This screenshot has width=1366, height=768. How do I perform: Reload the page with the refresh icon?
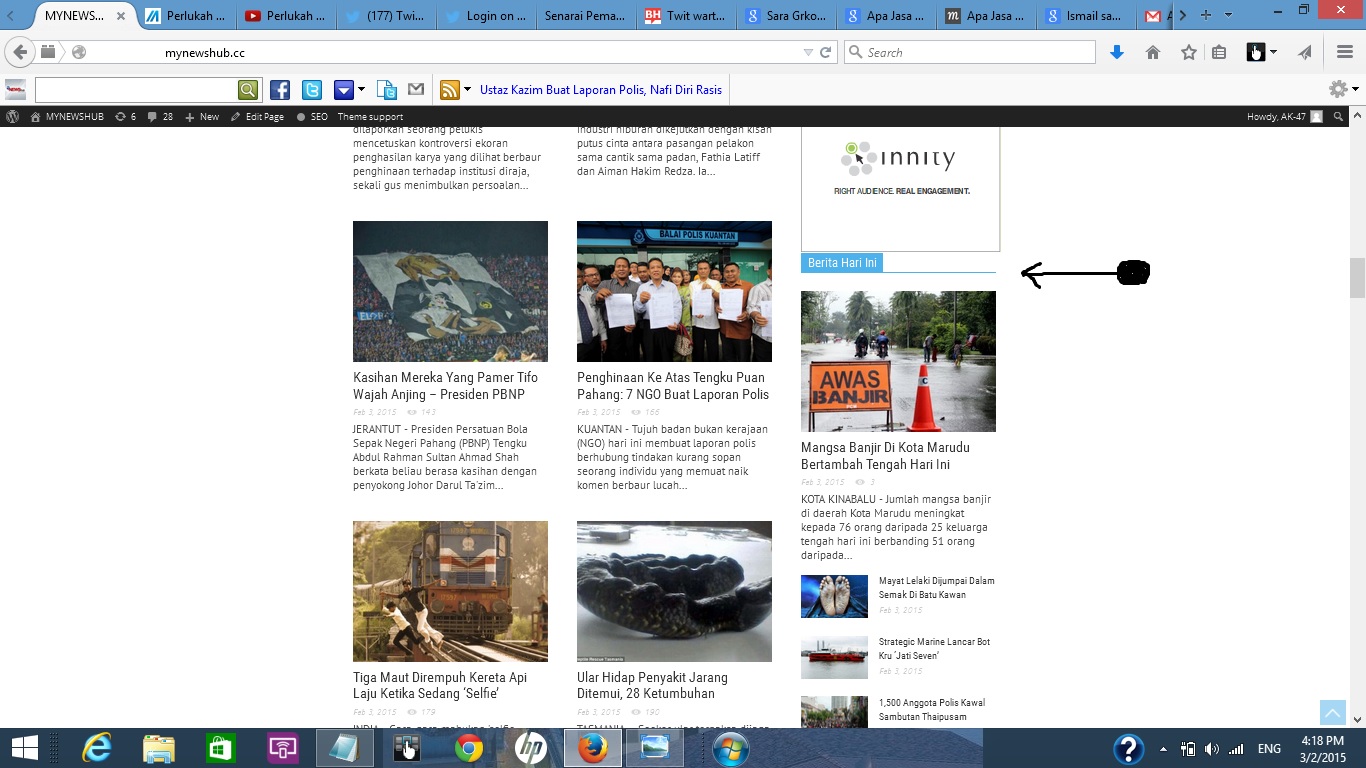826,52
